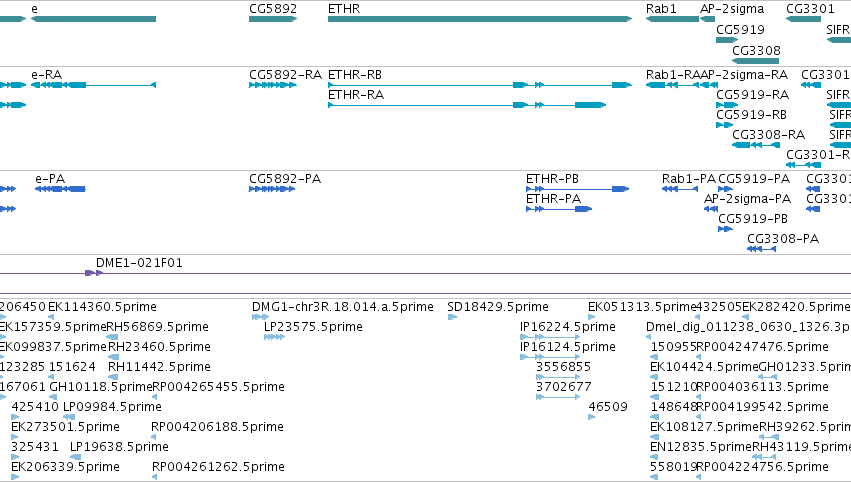Image resolution: width=851 pixels, height=482 pixels.
Task: Click the Rab1 gene label
Action: click(x=661, y=9)
